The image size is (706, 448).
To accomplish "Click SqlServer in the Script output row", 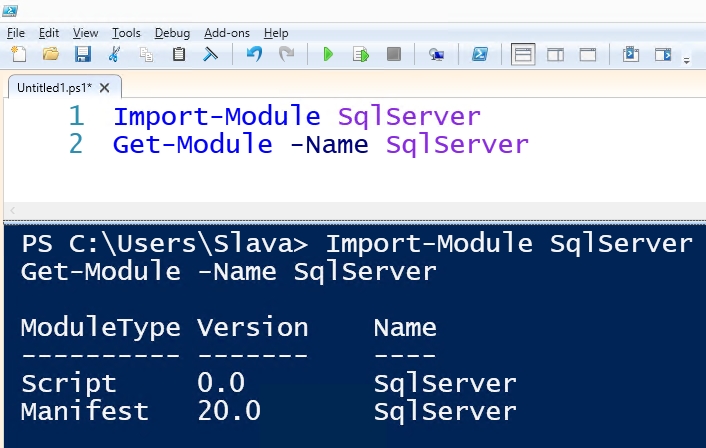I will tap(445, 384).
